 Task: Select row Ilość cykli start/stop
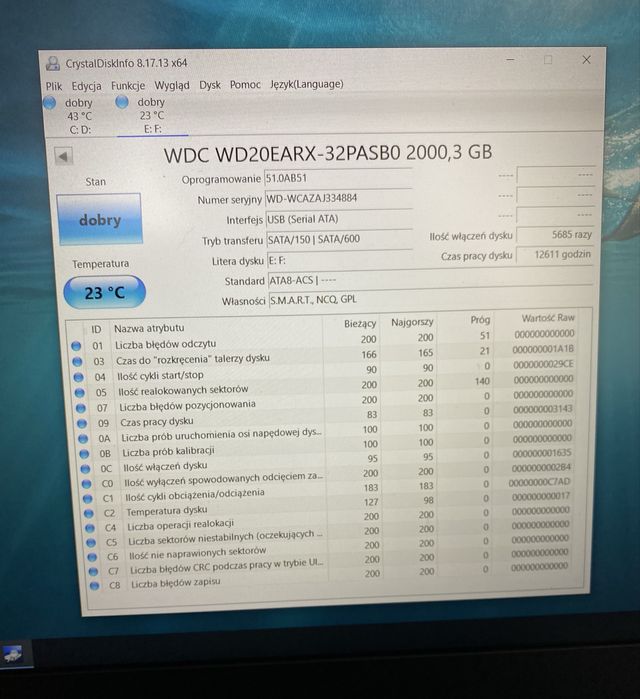324,371
